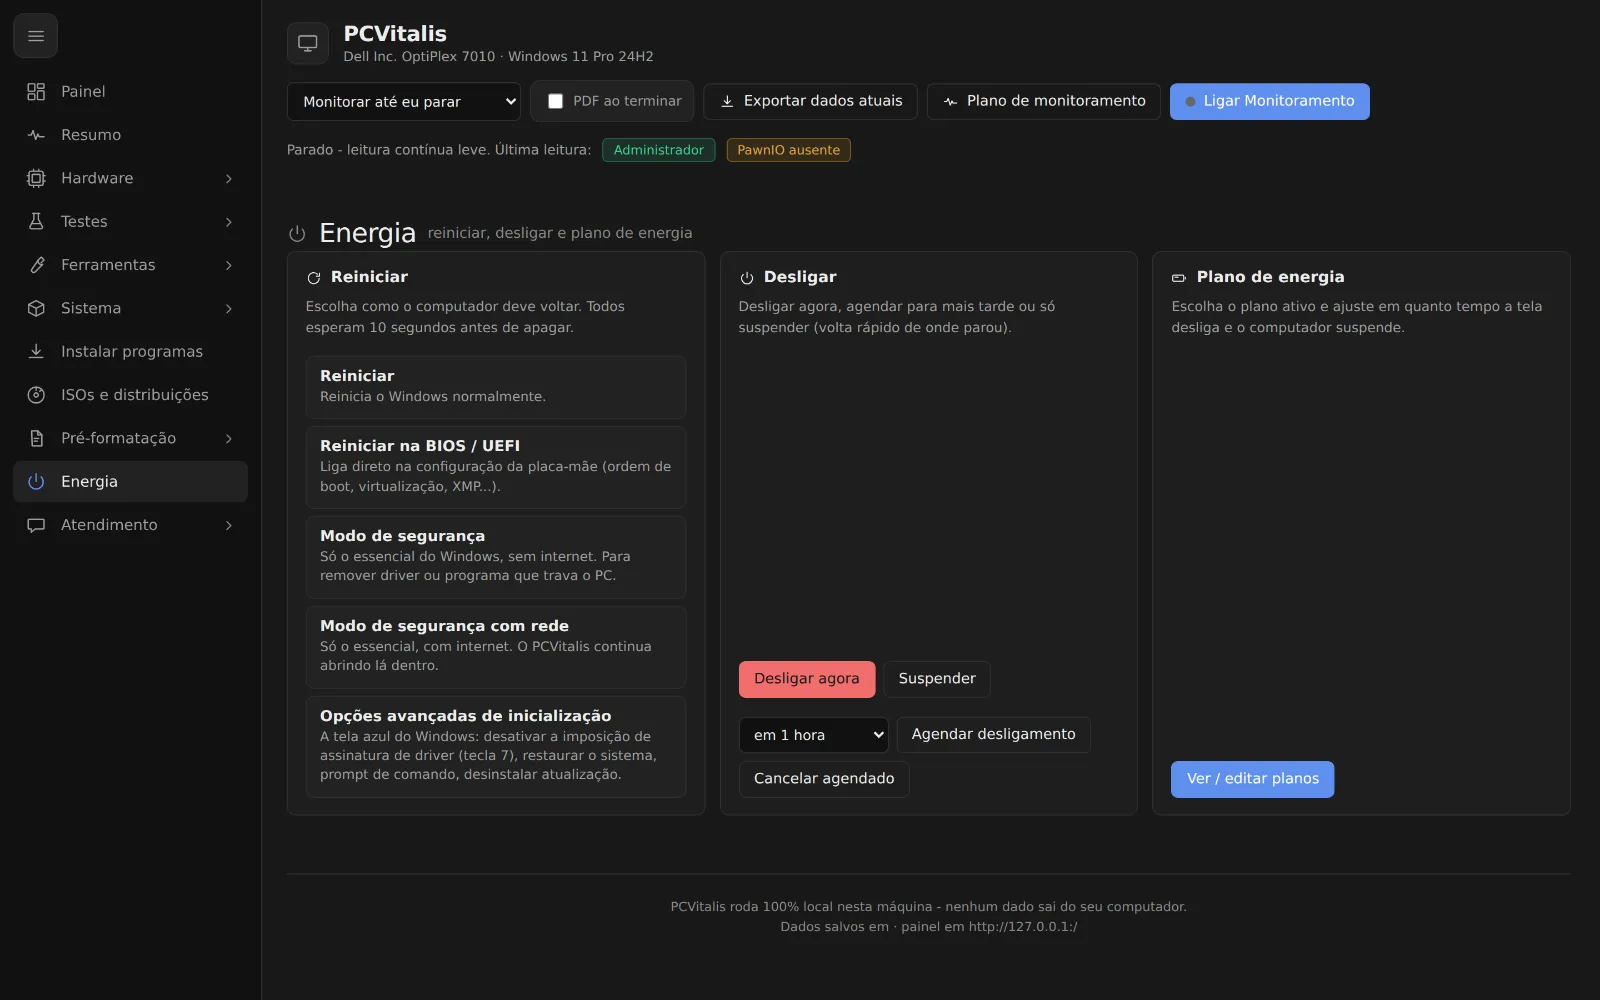Viewport: 1600px width, 1000px height.
Task: Click the battery icon by Plano de energia
Action: pyautogui.click(x=1179, y=278)
